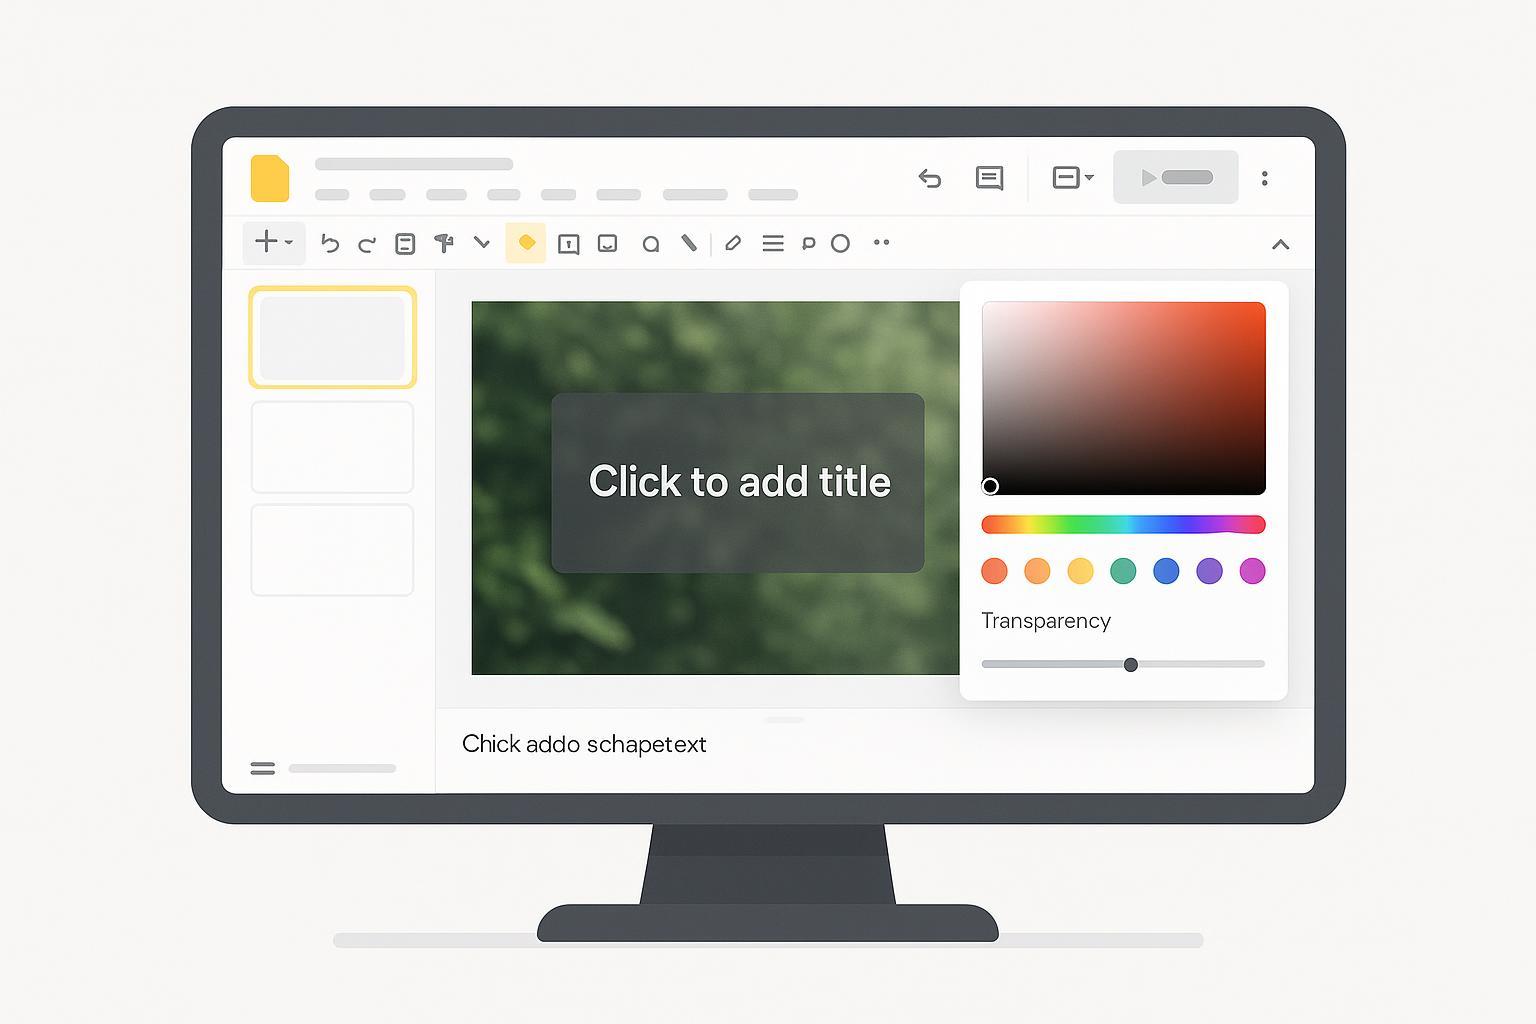1536x1024 pixels.
Task: Click the yellow Slides document icon
Action: tap(270, 179)
